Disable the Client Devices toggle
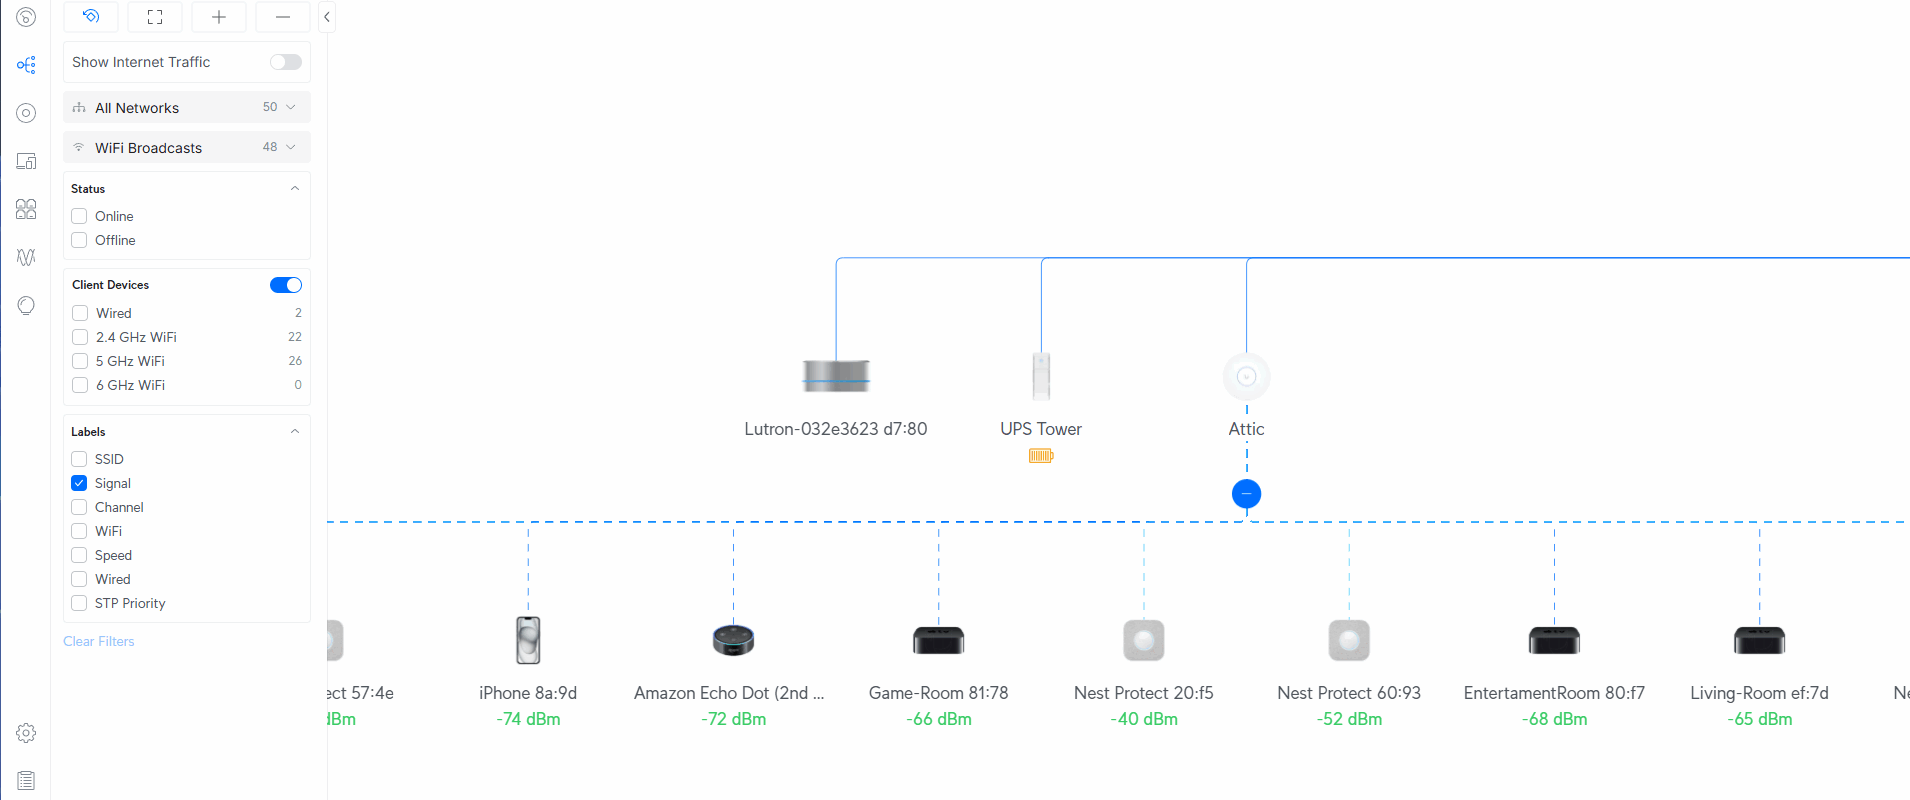The width and height of the screenshot is (1910, 800). (x=285, y=285)
